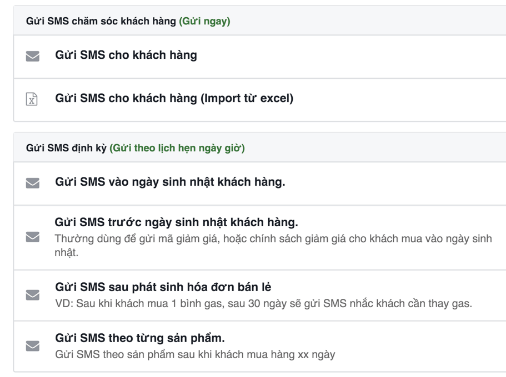
Task: Click the 'VD: Sau khi khách mua 1 bình gas' description
Action: click(263, 303)
